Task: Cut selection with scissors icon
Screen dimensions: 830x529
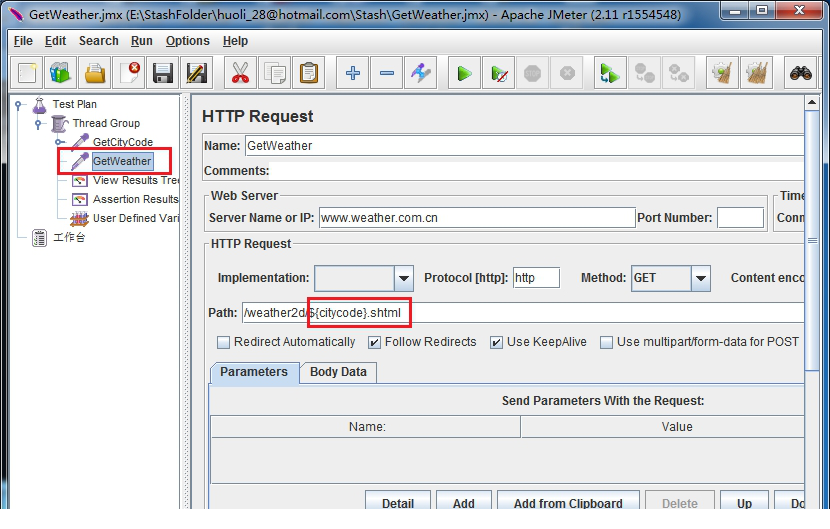Action: [x=240, y=73]
